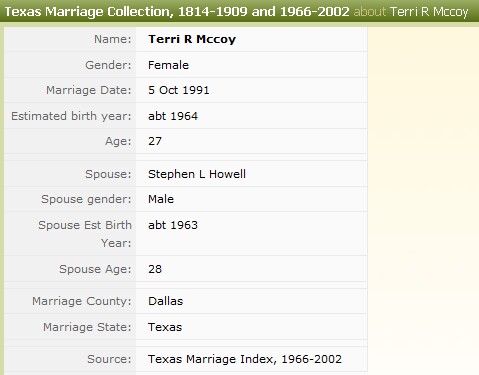Click the spouse age value 28
The height and width of the screenshot is (375, 479).
pyautogui.click(x=155, y=269)
